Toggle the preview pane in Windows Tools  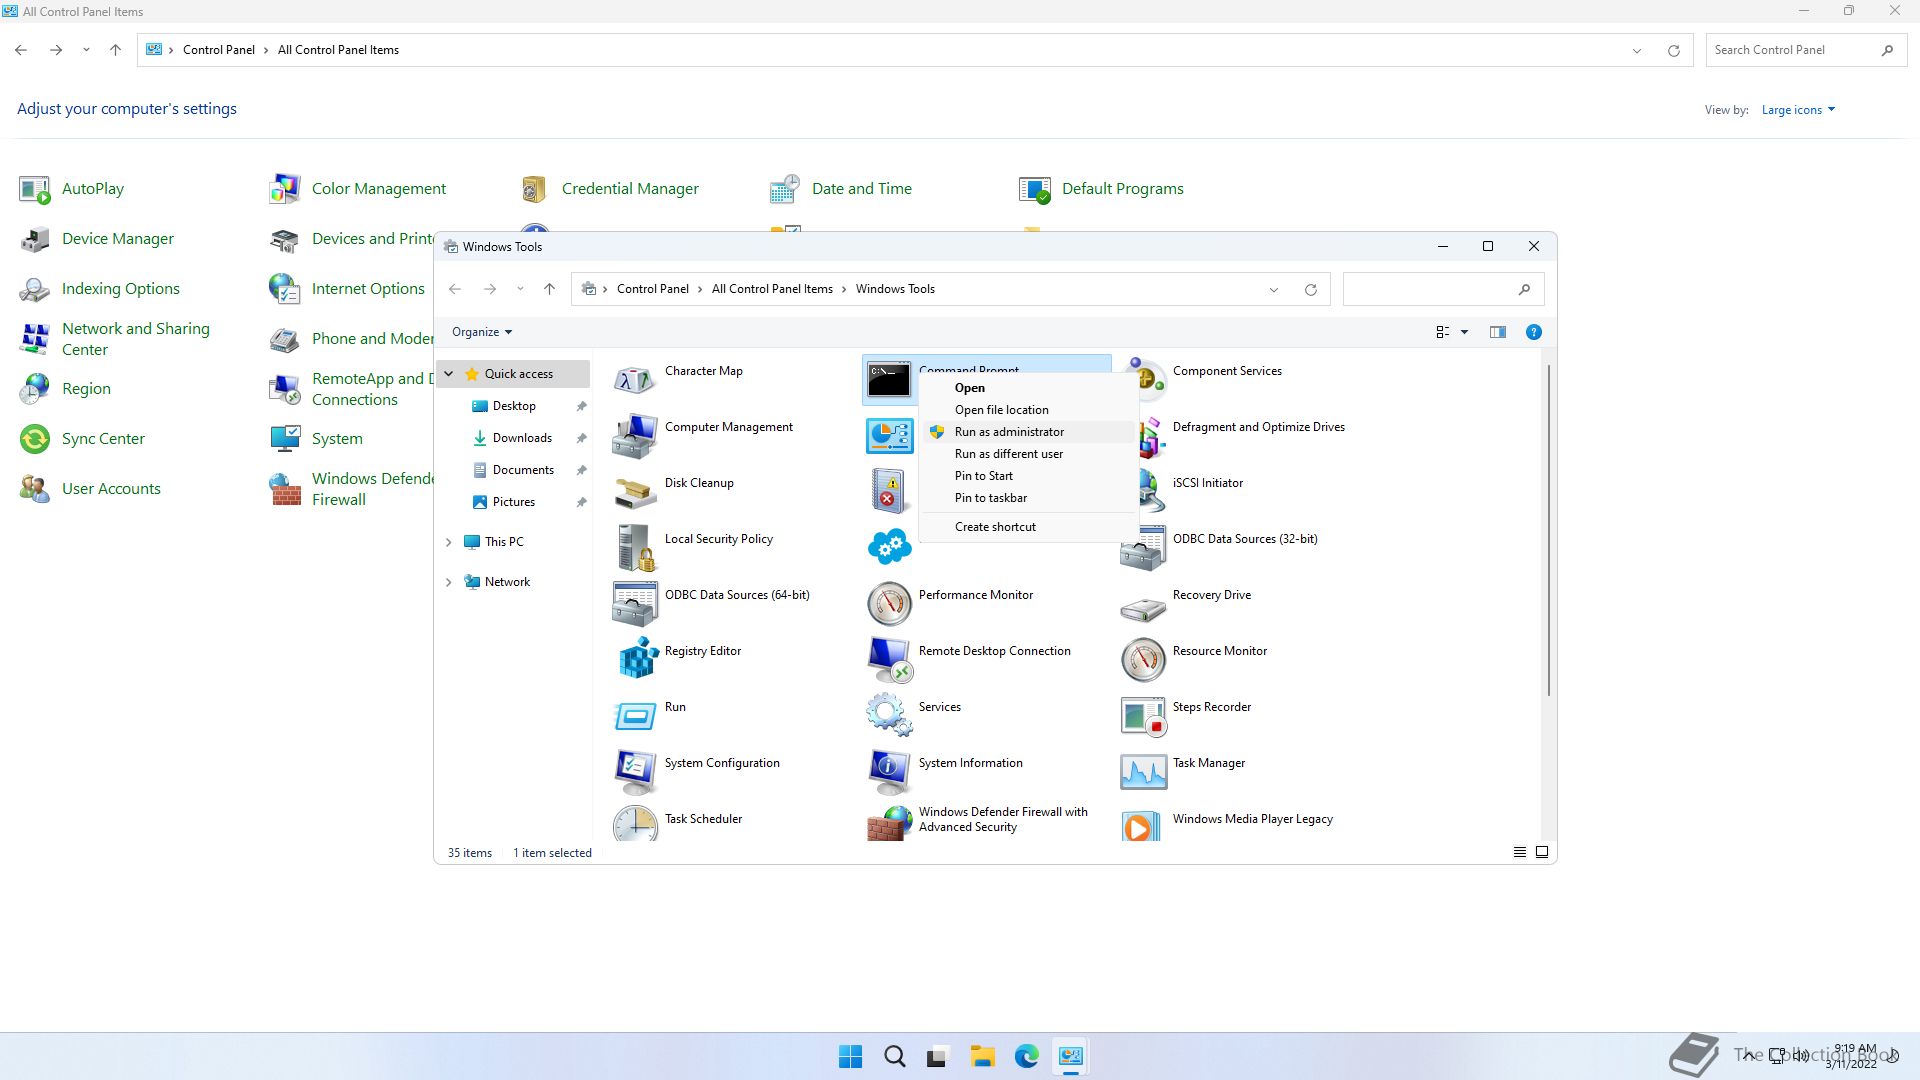click(x=1497, y=332)
